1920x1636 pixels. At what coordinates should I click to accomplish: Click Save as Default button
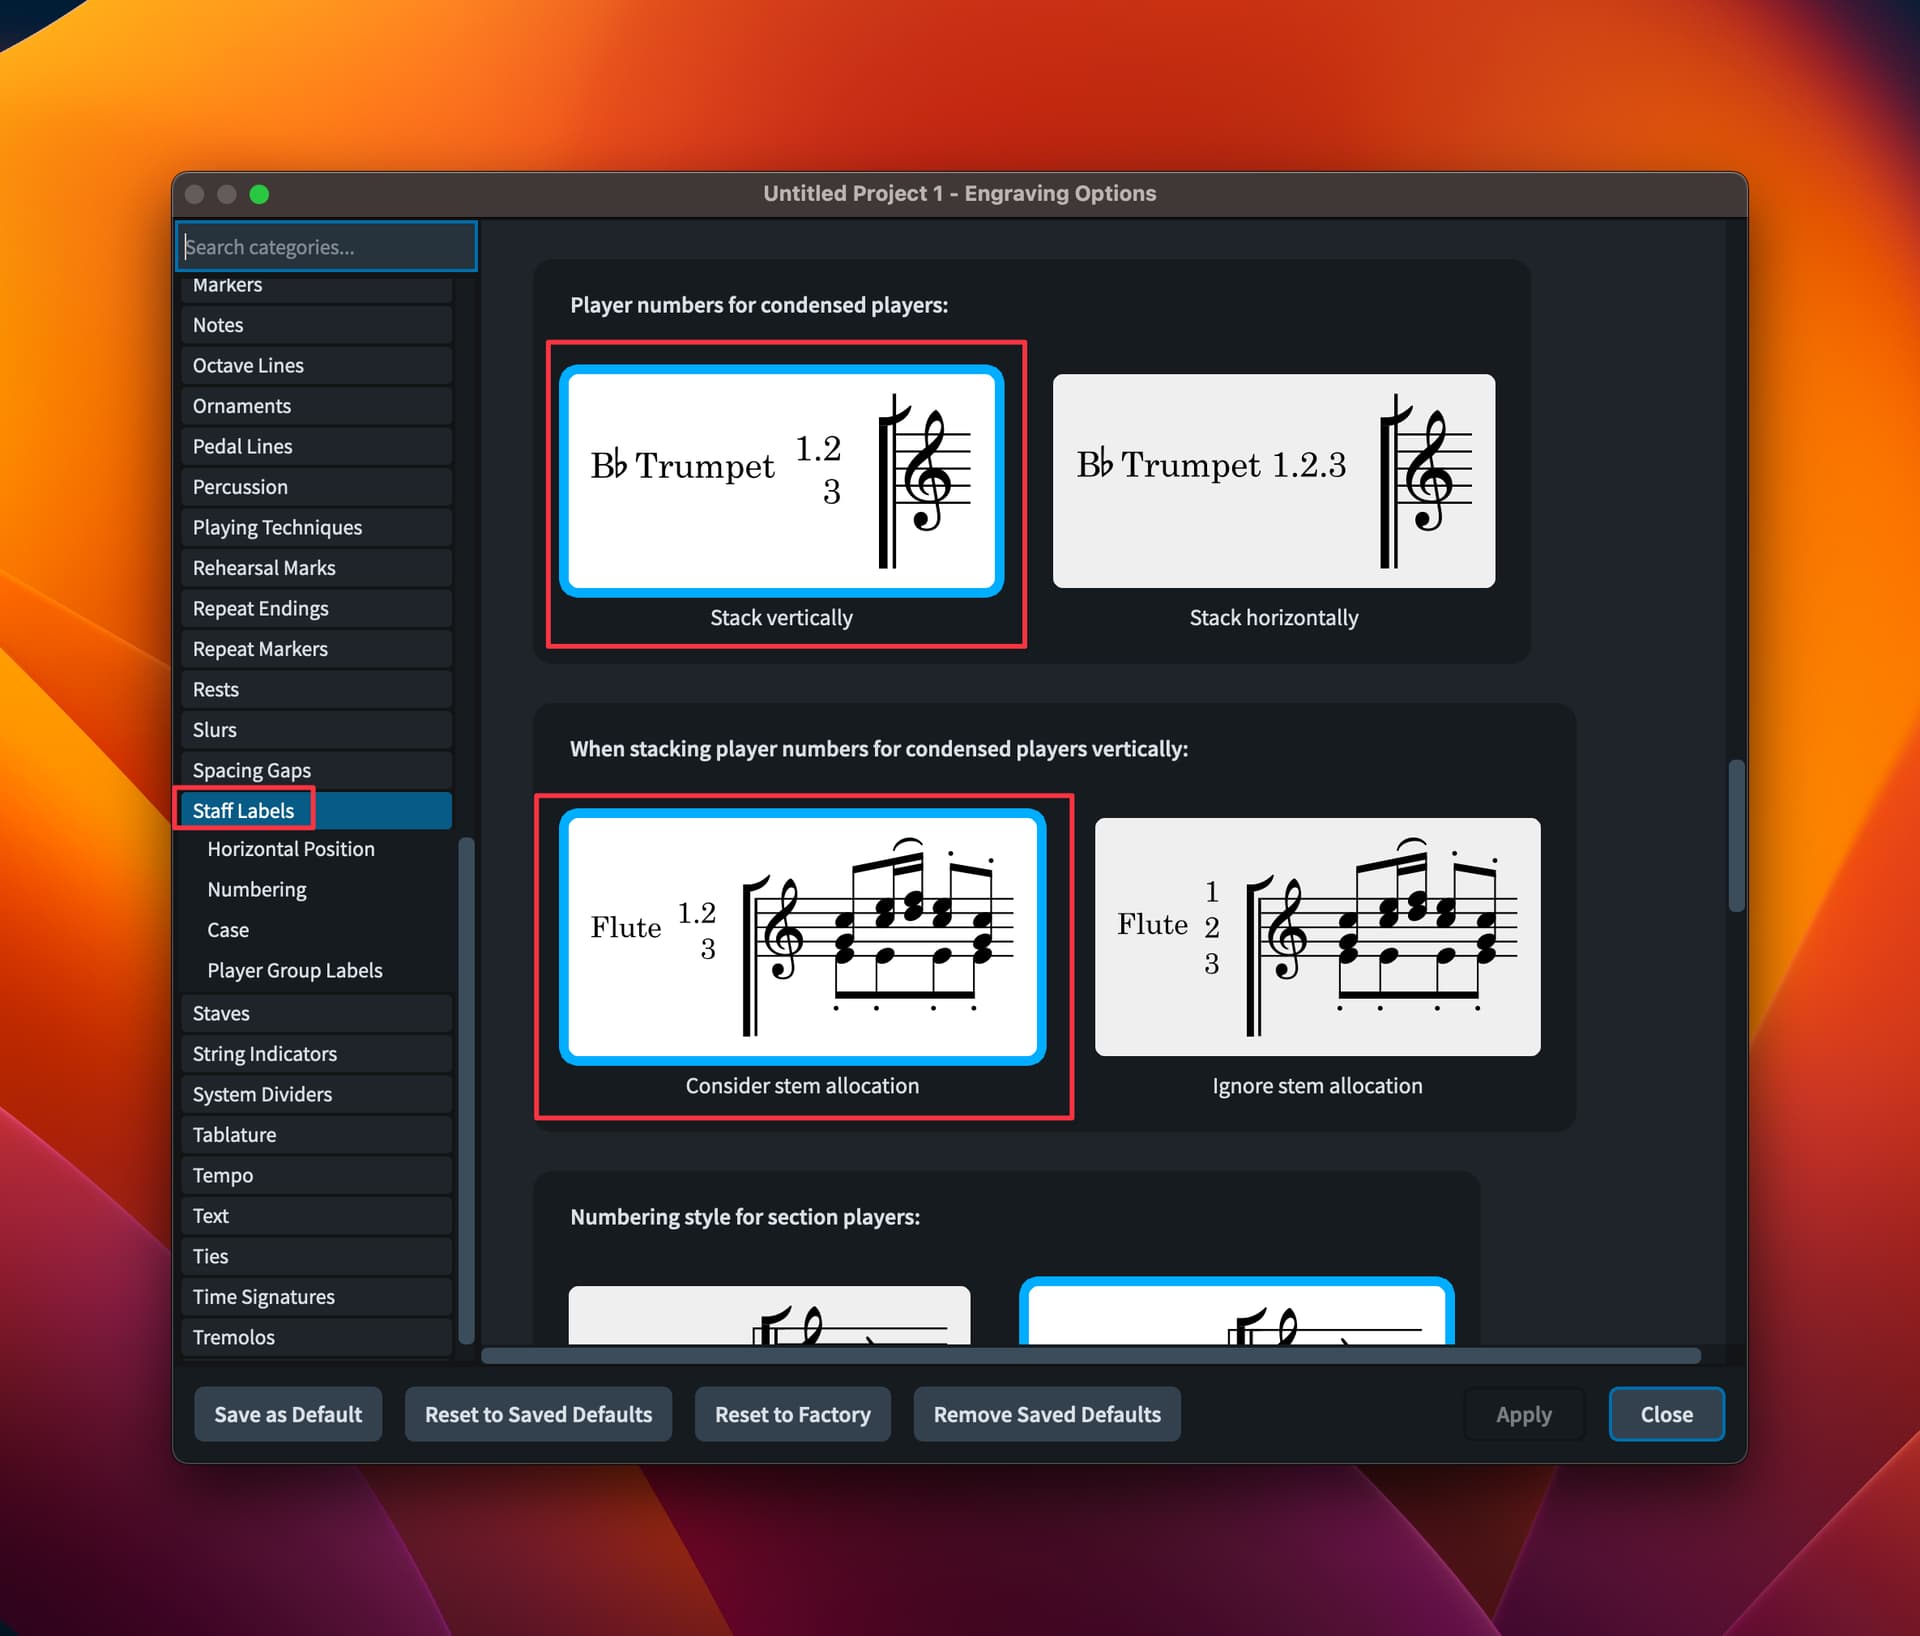(288, 1414)
